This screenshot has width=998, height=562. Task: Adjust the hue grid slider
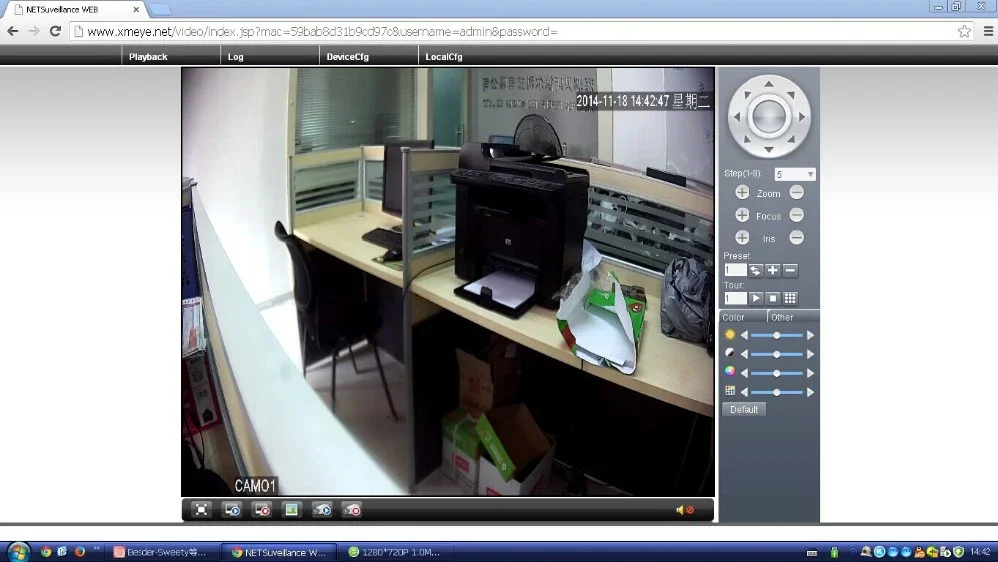pos(777,393)
